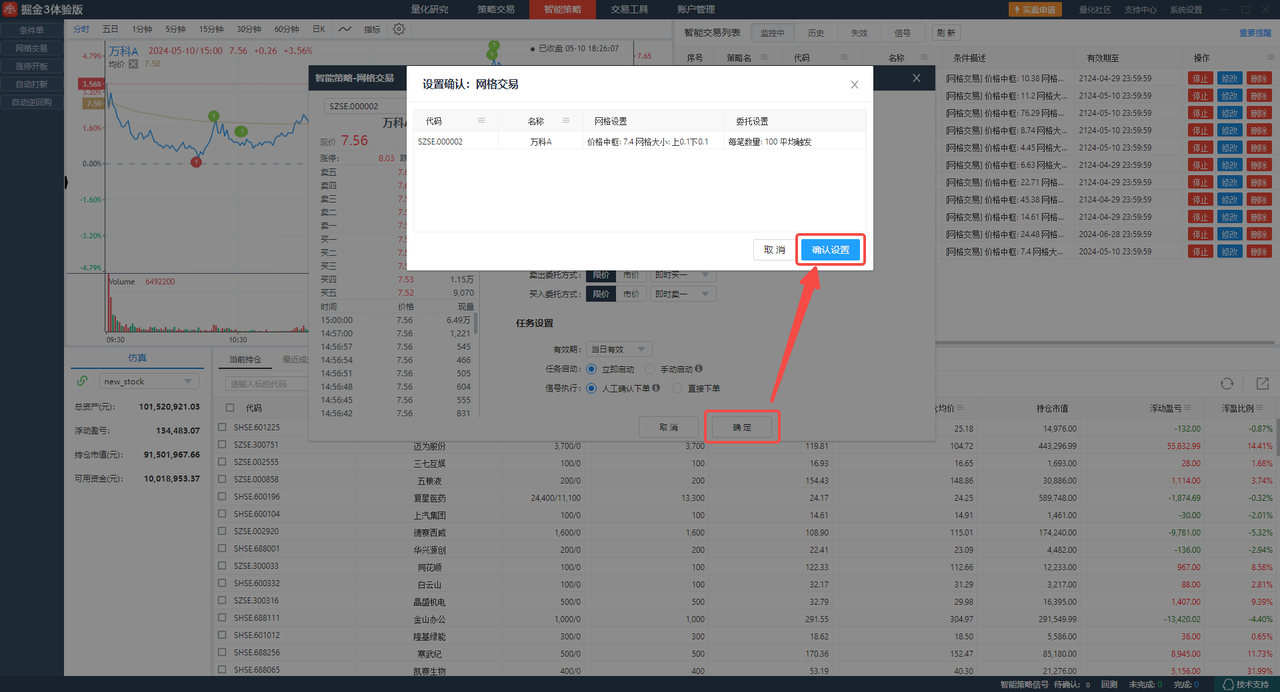Select the 手动启动 radio button
1280x692 pixels.
(650, 369)
